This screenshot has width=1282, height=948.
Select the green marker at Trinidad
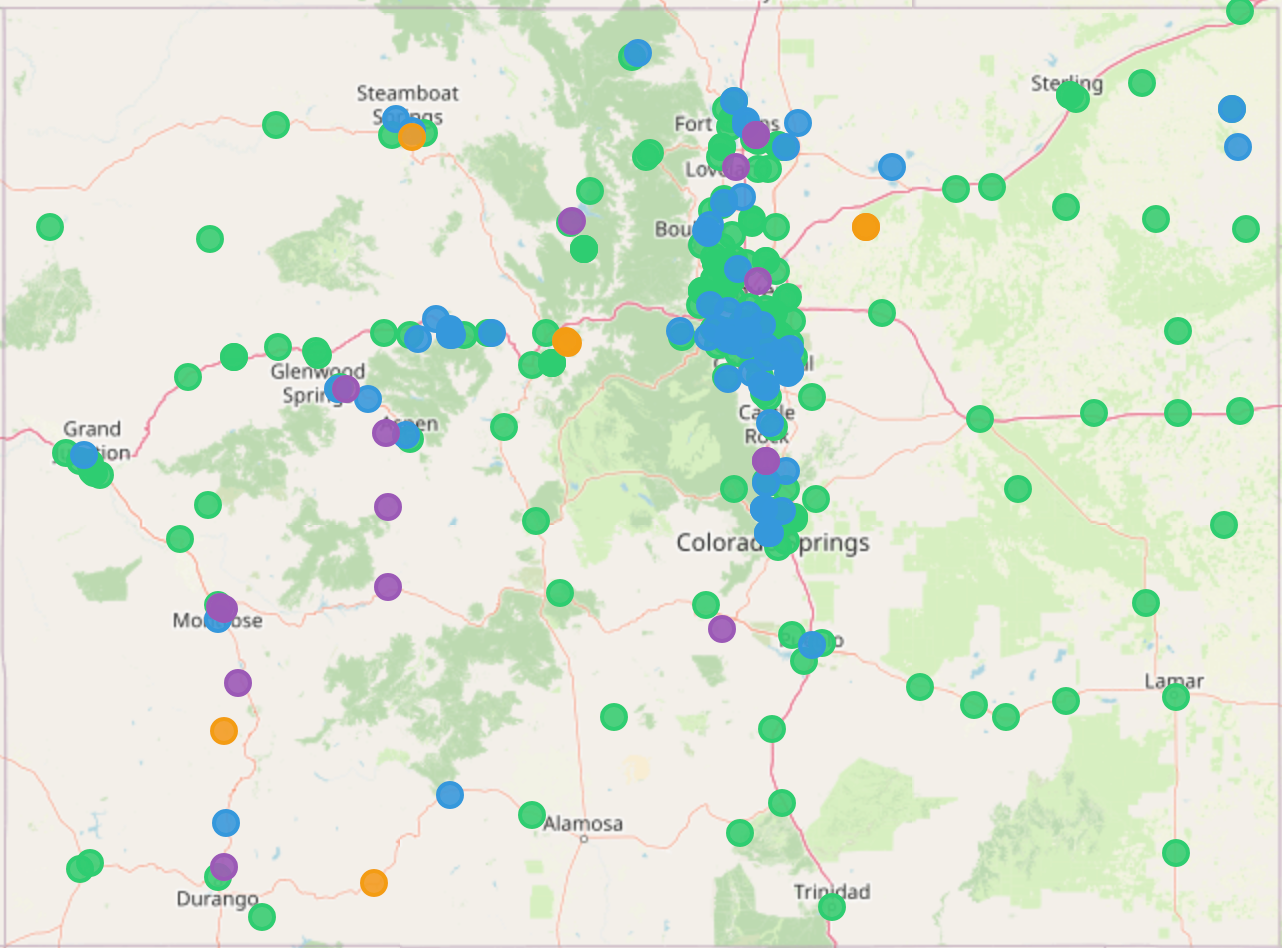coord(831,907)
